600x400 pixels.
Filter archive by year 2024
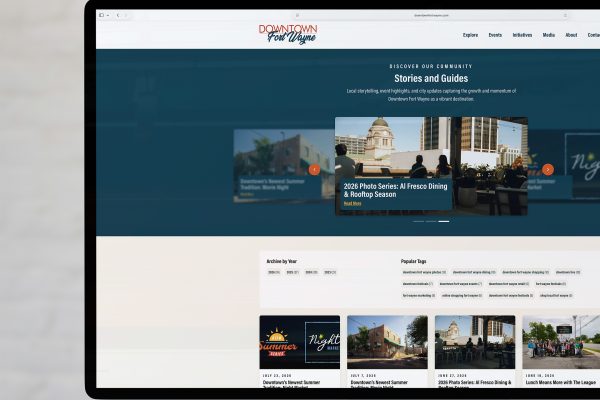(x=311, y=273)
